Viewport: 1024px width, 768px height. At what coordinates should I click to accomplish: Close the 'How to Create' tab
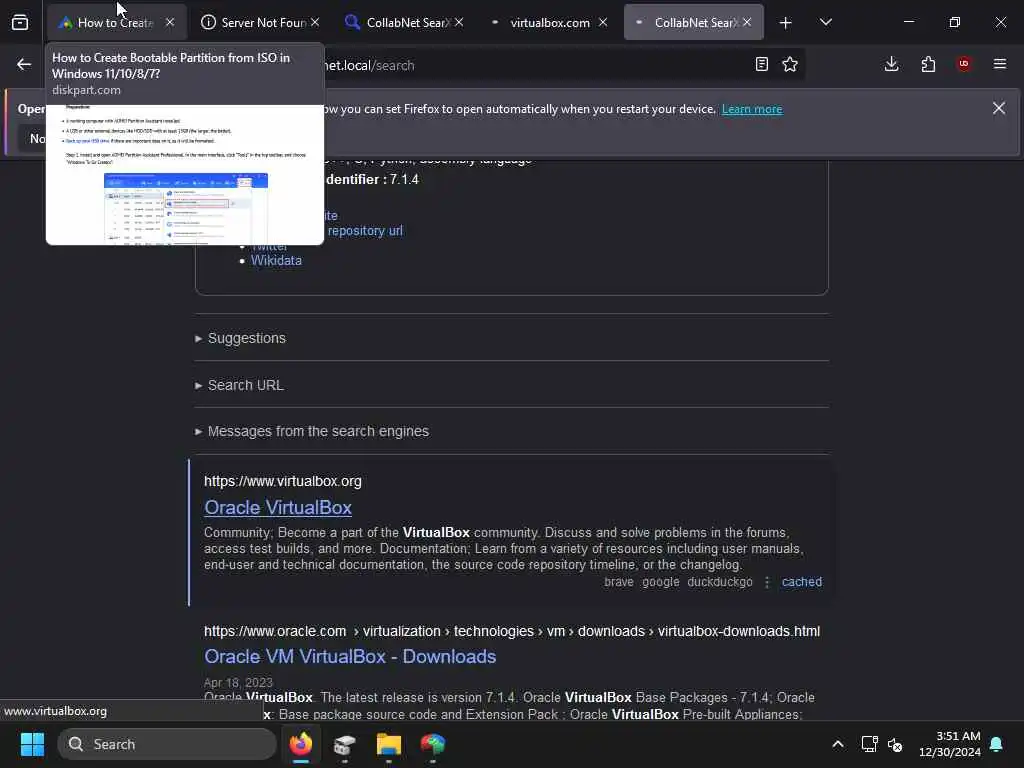170,22
